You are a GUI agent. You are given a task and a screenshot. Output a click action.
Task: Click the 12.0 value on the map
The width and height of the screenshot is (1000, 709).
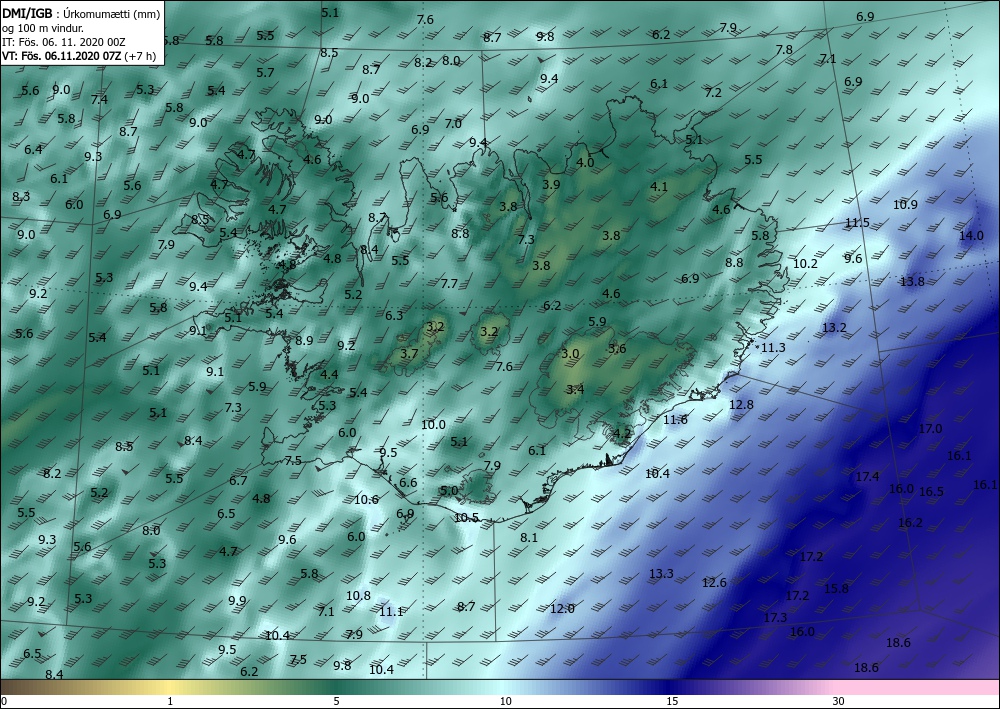click(562, 609)
